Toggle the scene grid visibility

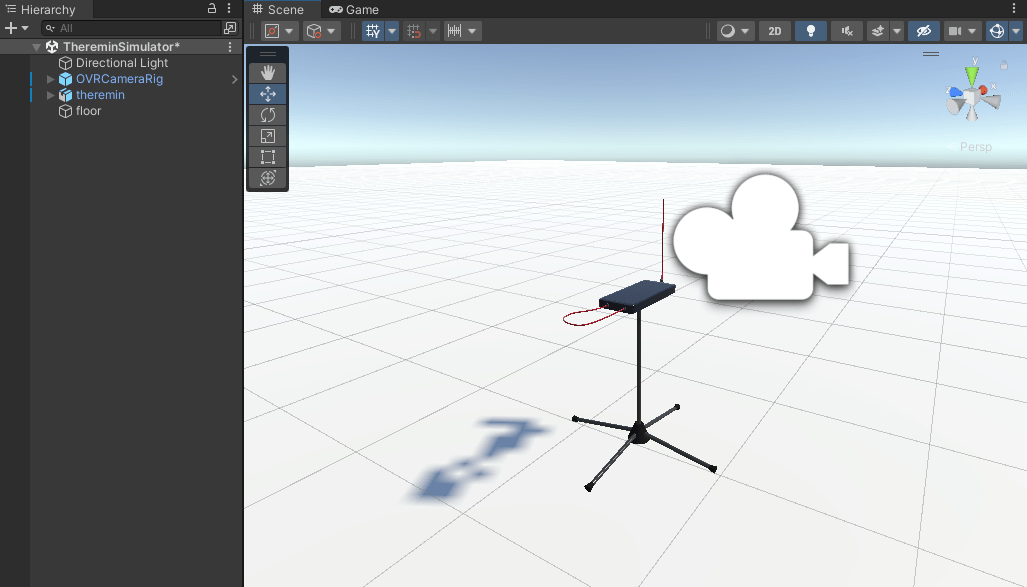coord(373,31)
